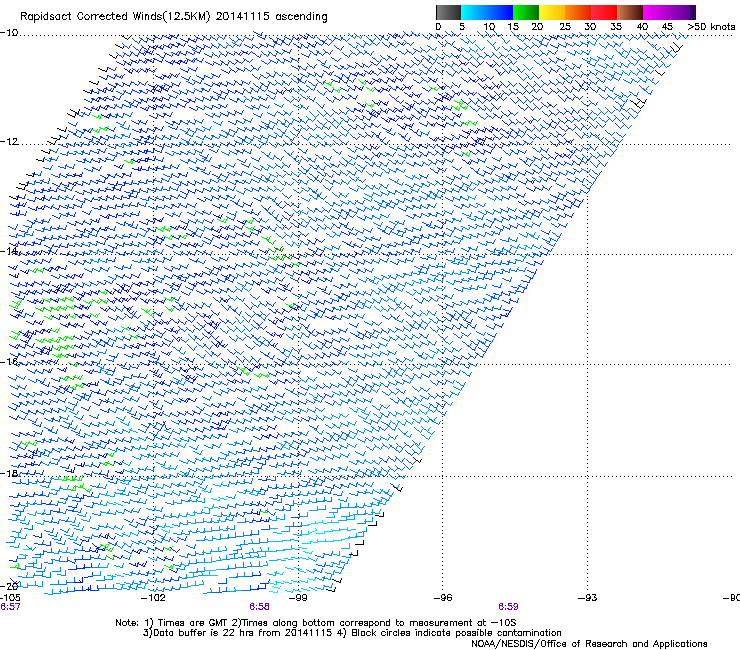Viewport: 740px width, 650px height.
Task: Click the -93 longitude axis label
Action: pos(587,598)
